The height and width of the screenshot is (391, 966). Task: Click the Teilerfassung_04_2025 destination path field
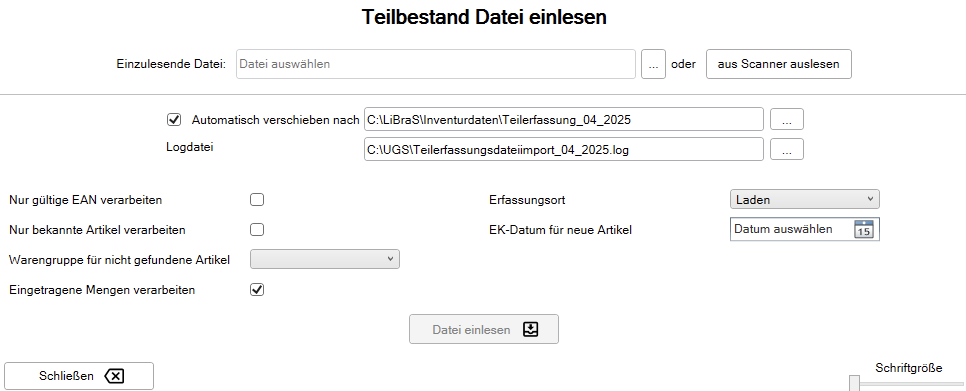[564, 119]
